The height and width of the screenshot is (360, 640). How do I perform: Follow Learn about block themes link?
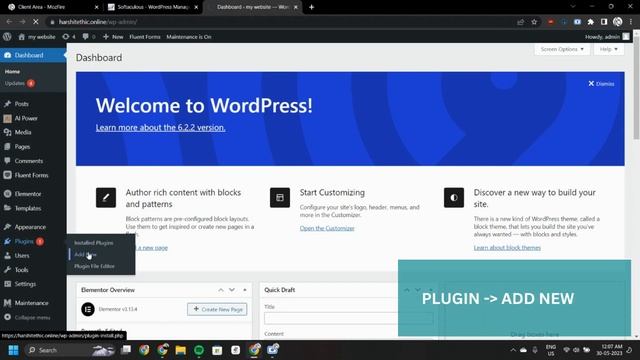507,248
